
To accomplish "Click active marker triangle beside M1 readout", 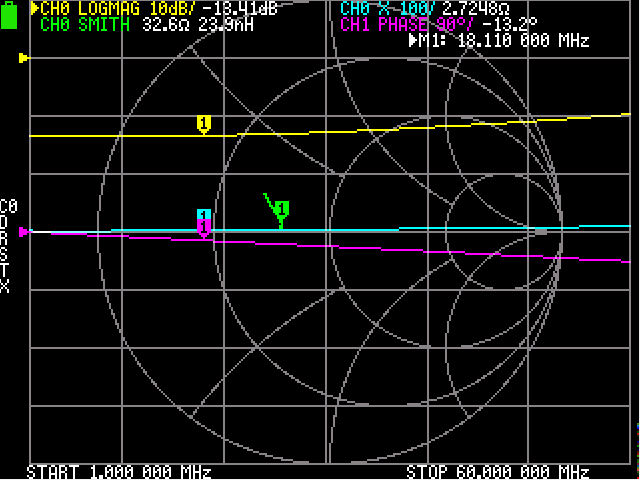I will coord(414,42).
